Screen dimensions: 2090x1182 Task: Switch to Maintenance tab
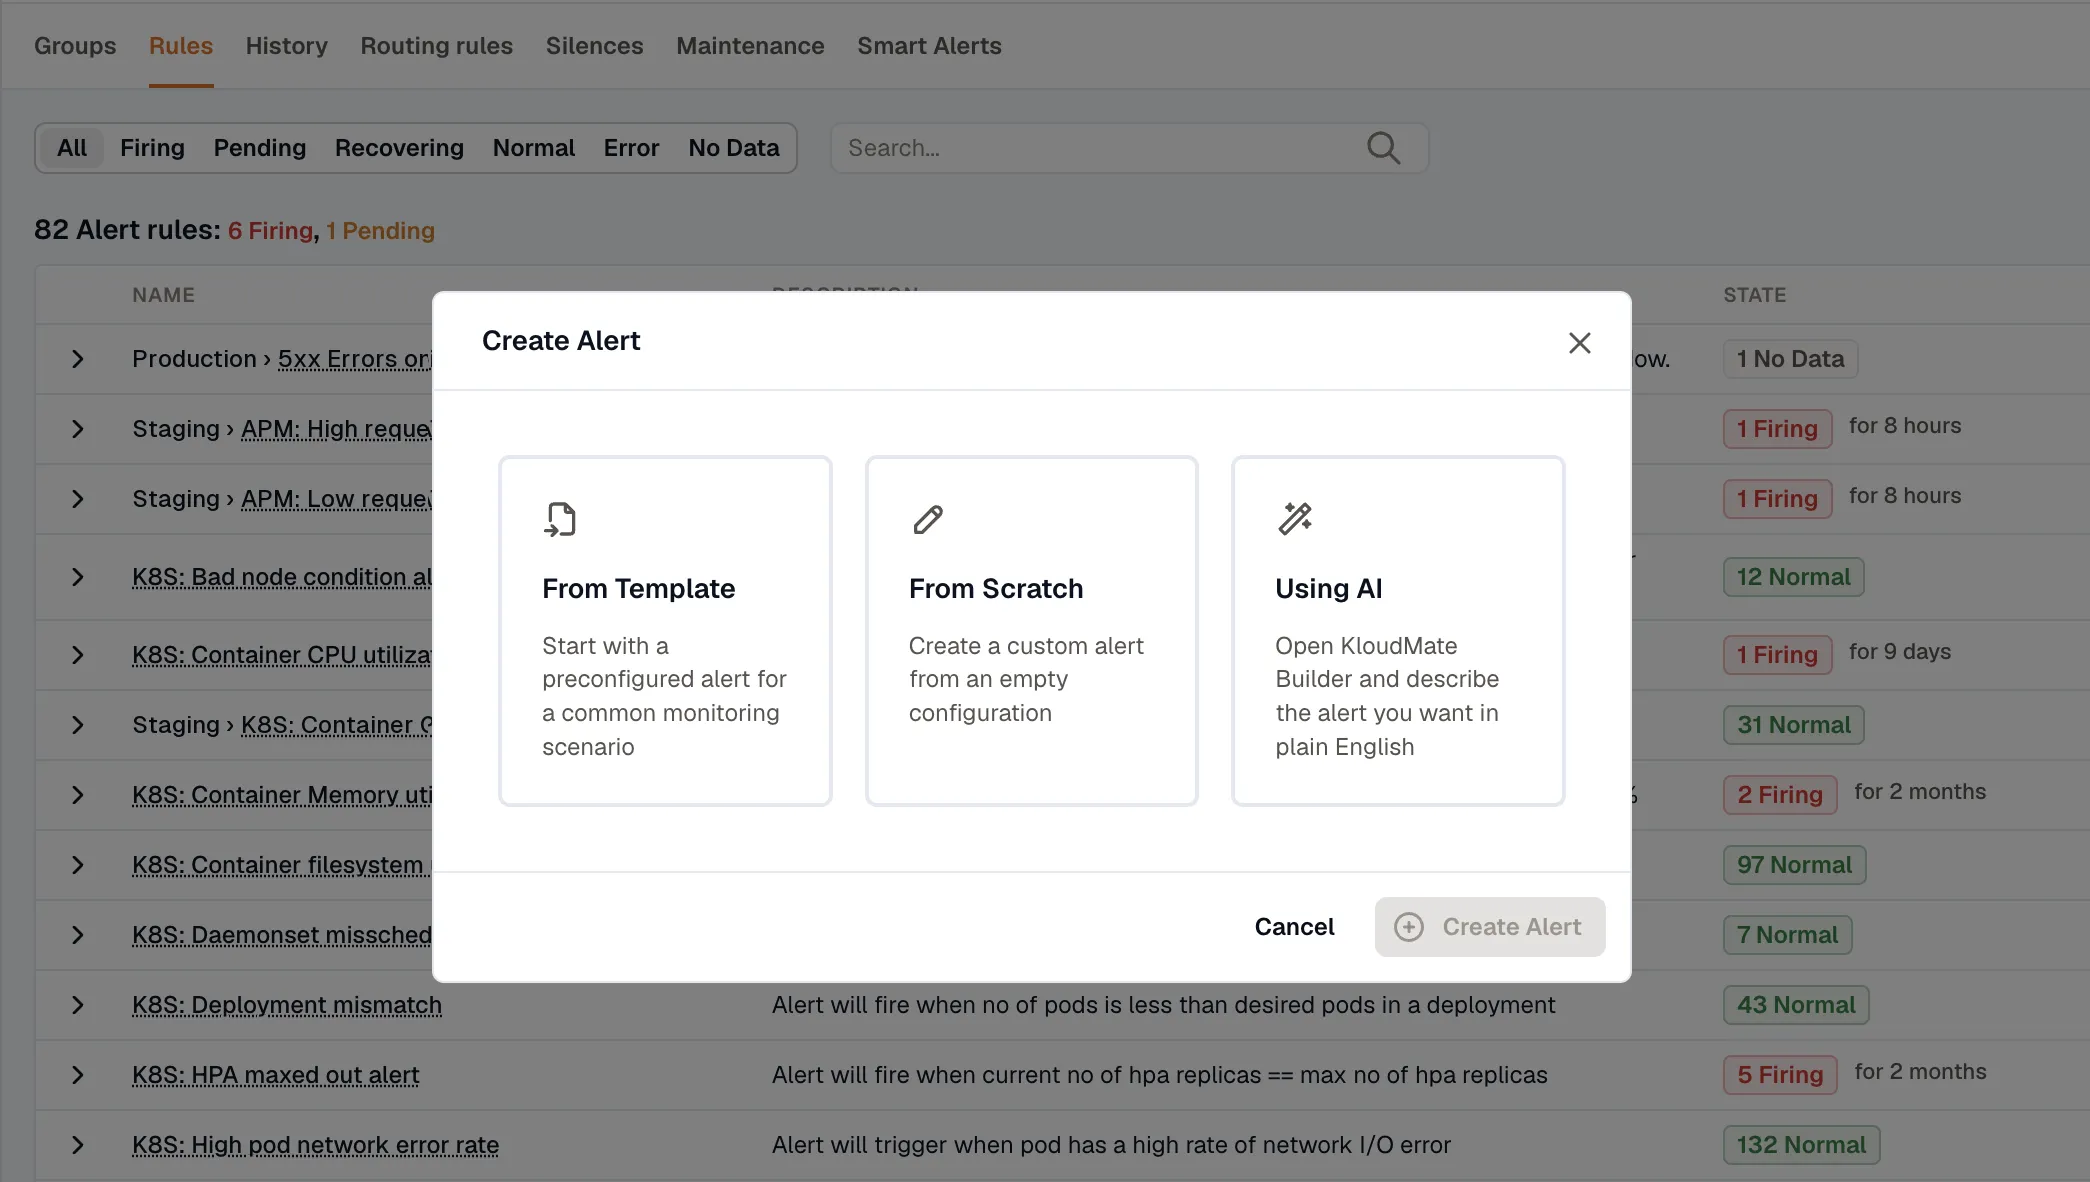750,46
